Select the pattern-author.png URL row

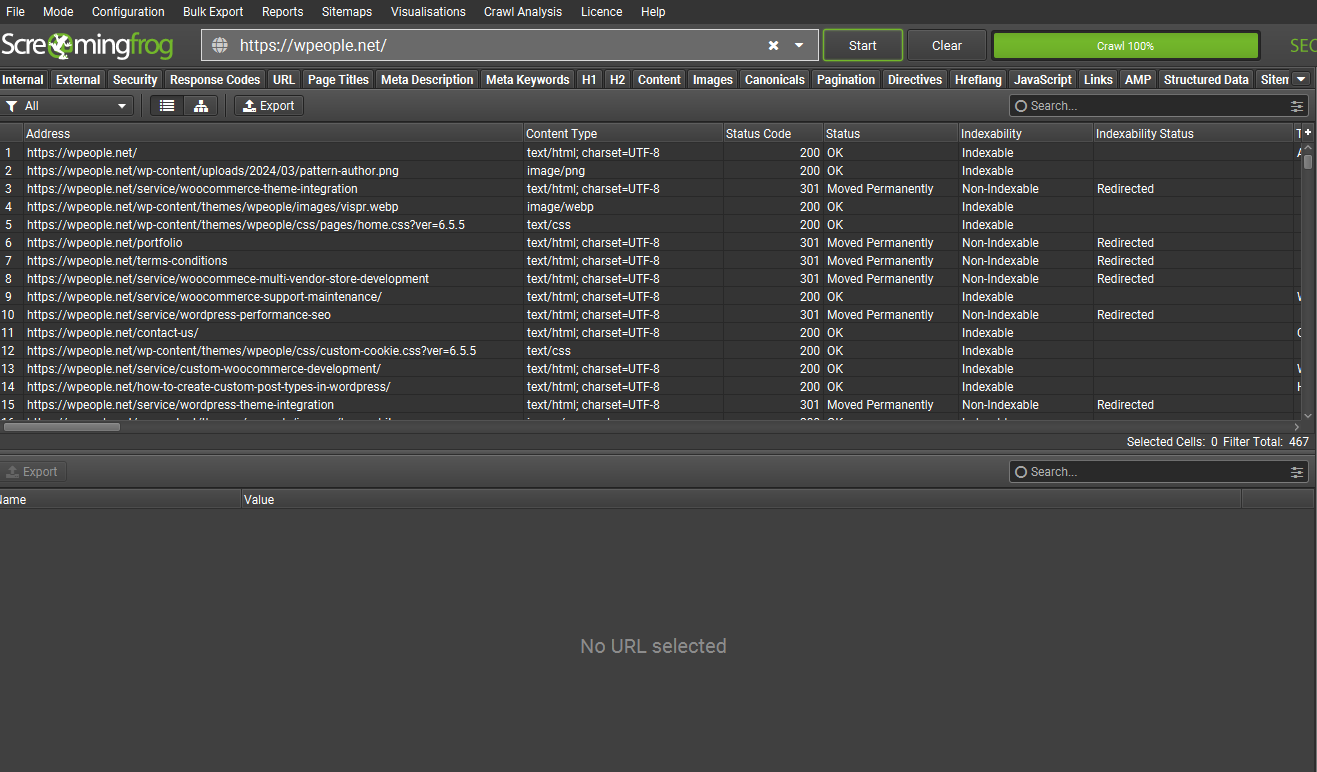[x=650, y=171]
